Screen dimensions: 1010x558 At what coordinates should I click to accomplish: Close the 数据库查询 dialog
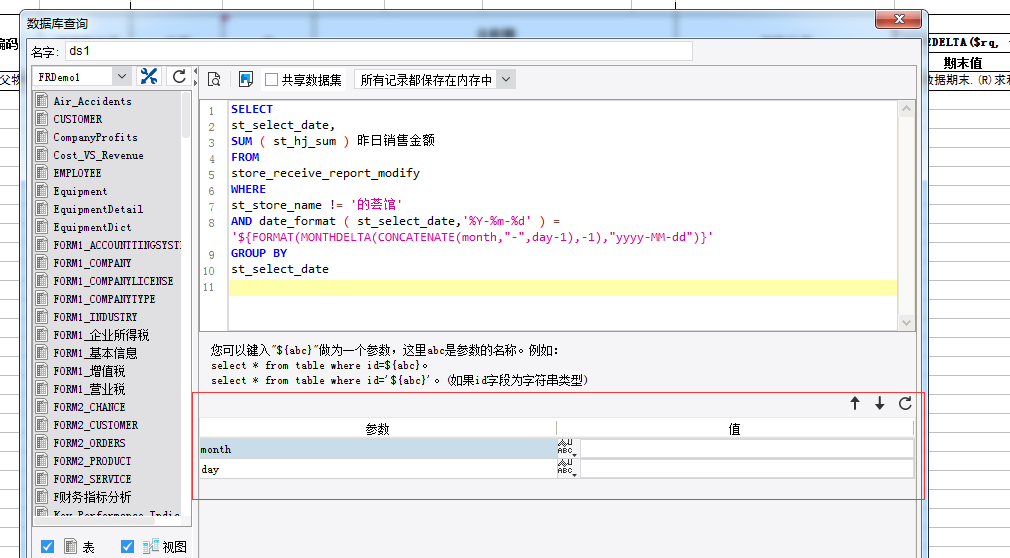899,19
